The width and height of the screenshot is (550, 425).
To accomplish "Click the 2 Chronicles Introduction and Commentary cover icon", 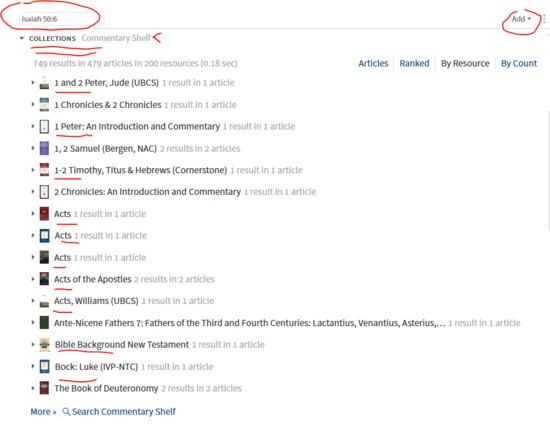I will (x=44, y=192).
